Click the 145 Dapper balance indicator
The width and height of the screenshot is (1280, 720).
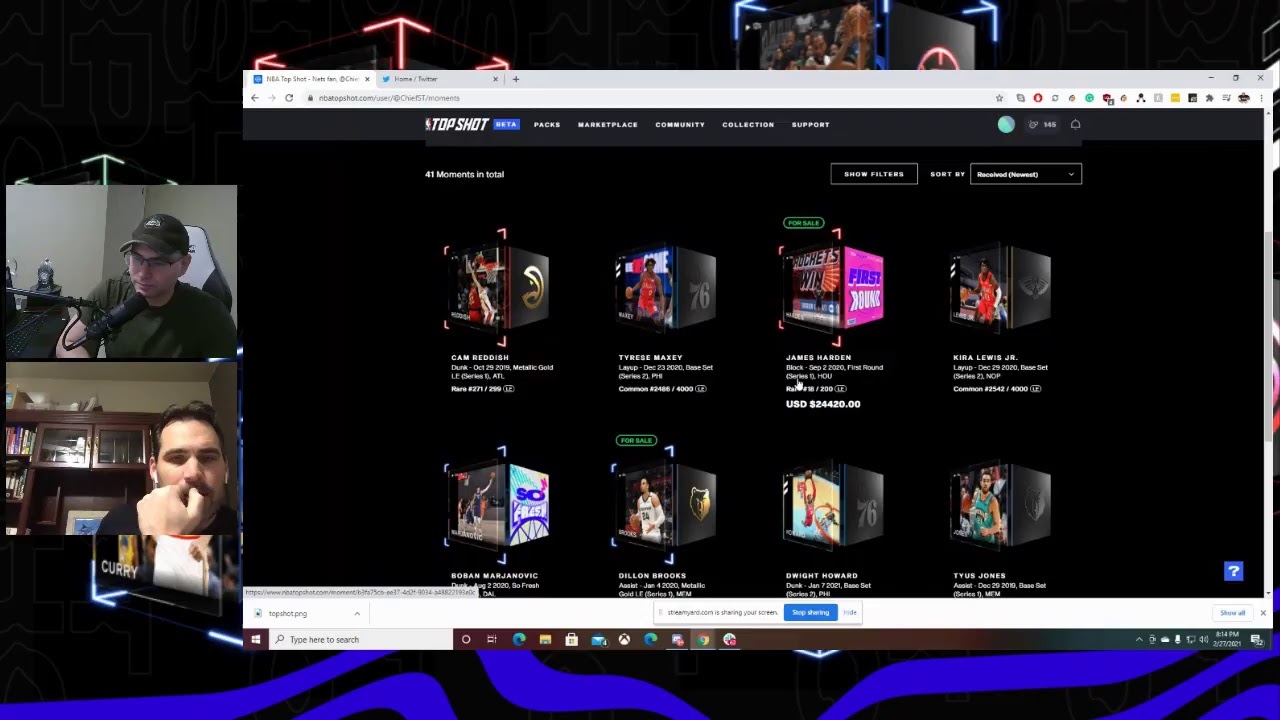pyautogui.click(x=1042, y=124)
